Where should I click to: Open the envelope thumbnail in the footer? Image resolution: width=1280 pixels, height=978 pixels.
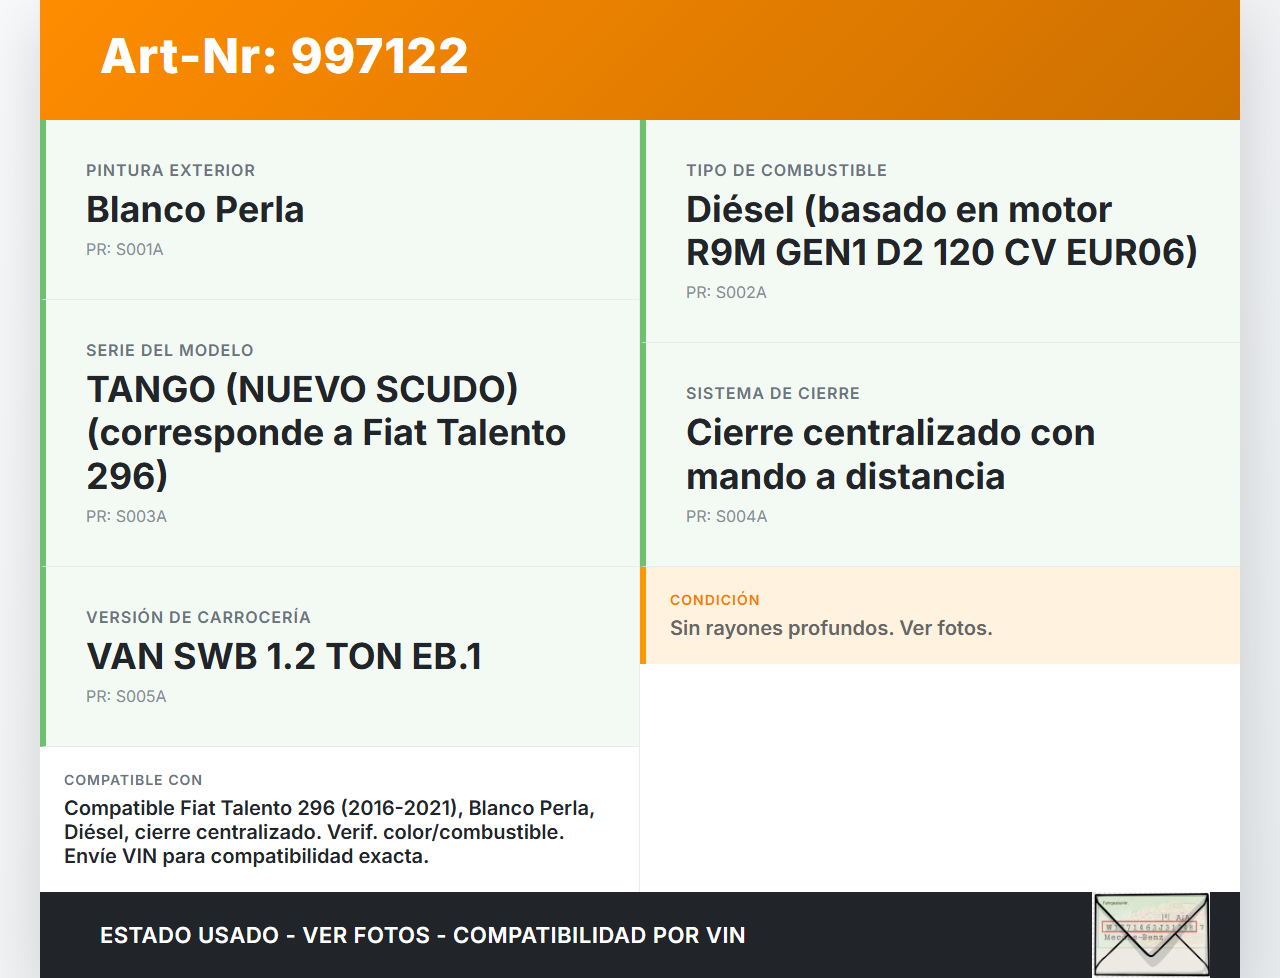[x=1151, y=935]
